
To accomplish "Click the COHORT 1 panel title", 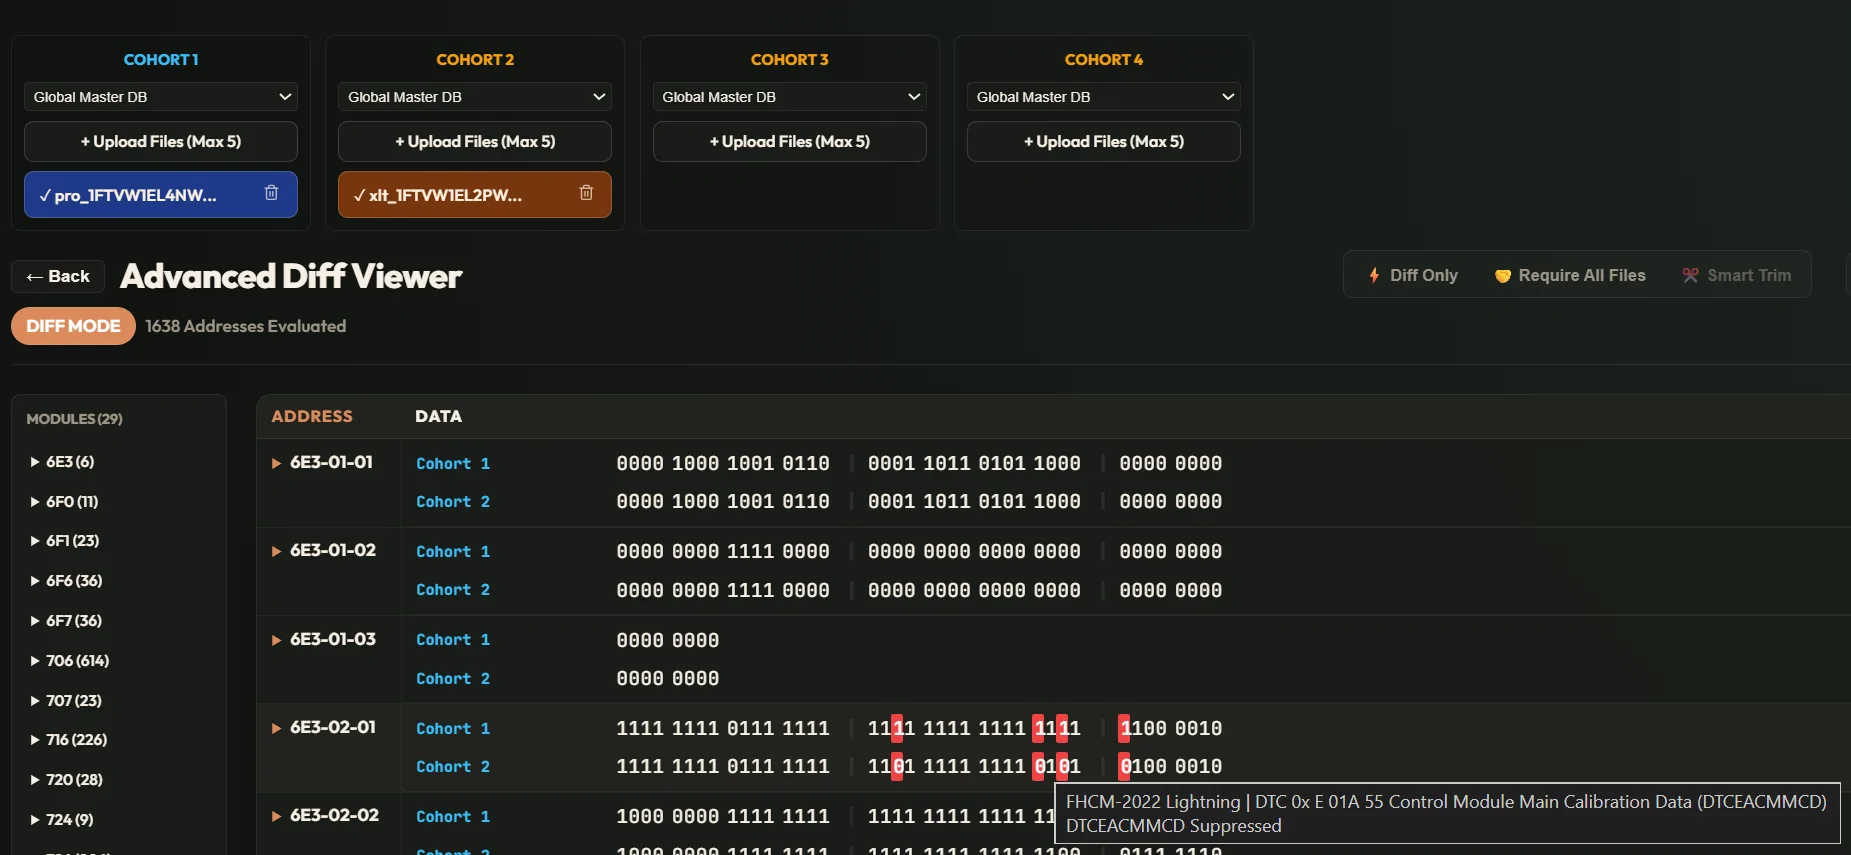I will coord(161,60).
